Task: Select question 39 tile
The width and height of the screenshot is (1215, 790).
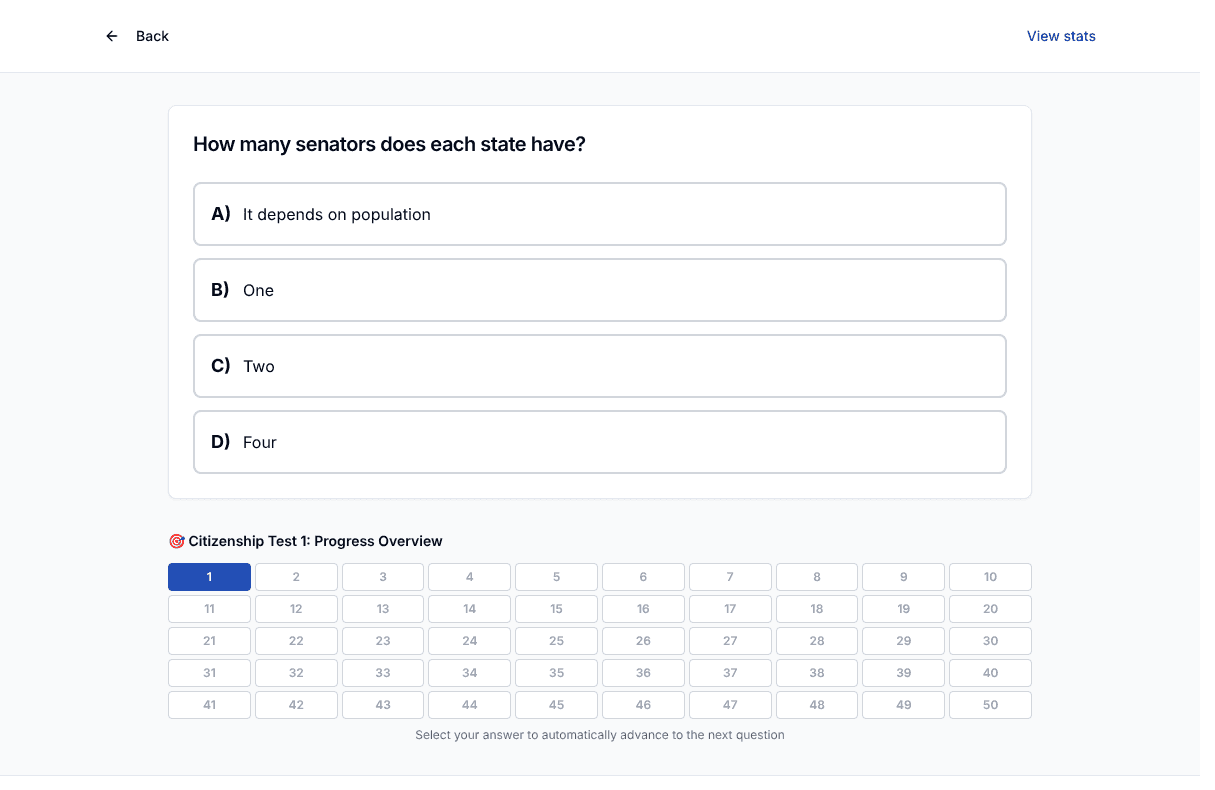Action: [x=904, y=673]
